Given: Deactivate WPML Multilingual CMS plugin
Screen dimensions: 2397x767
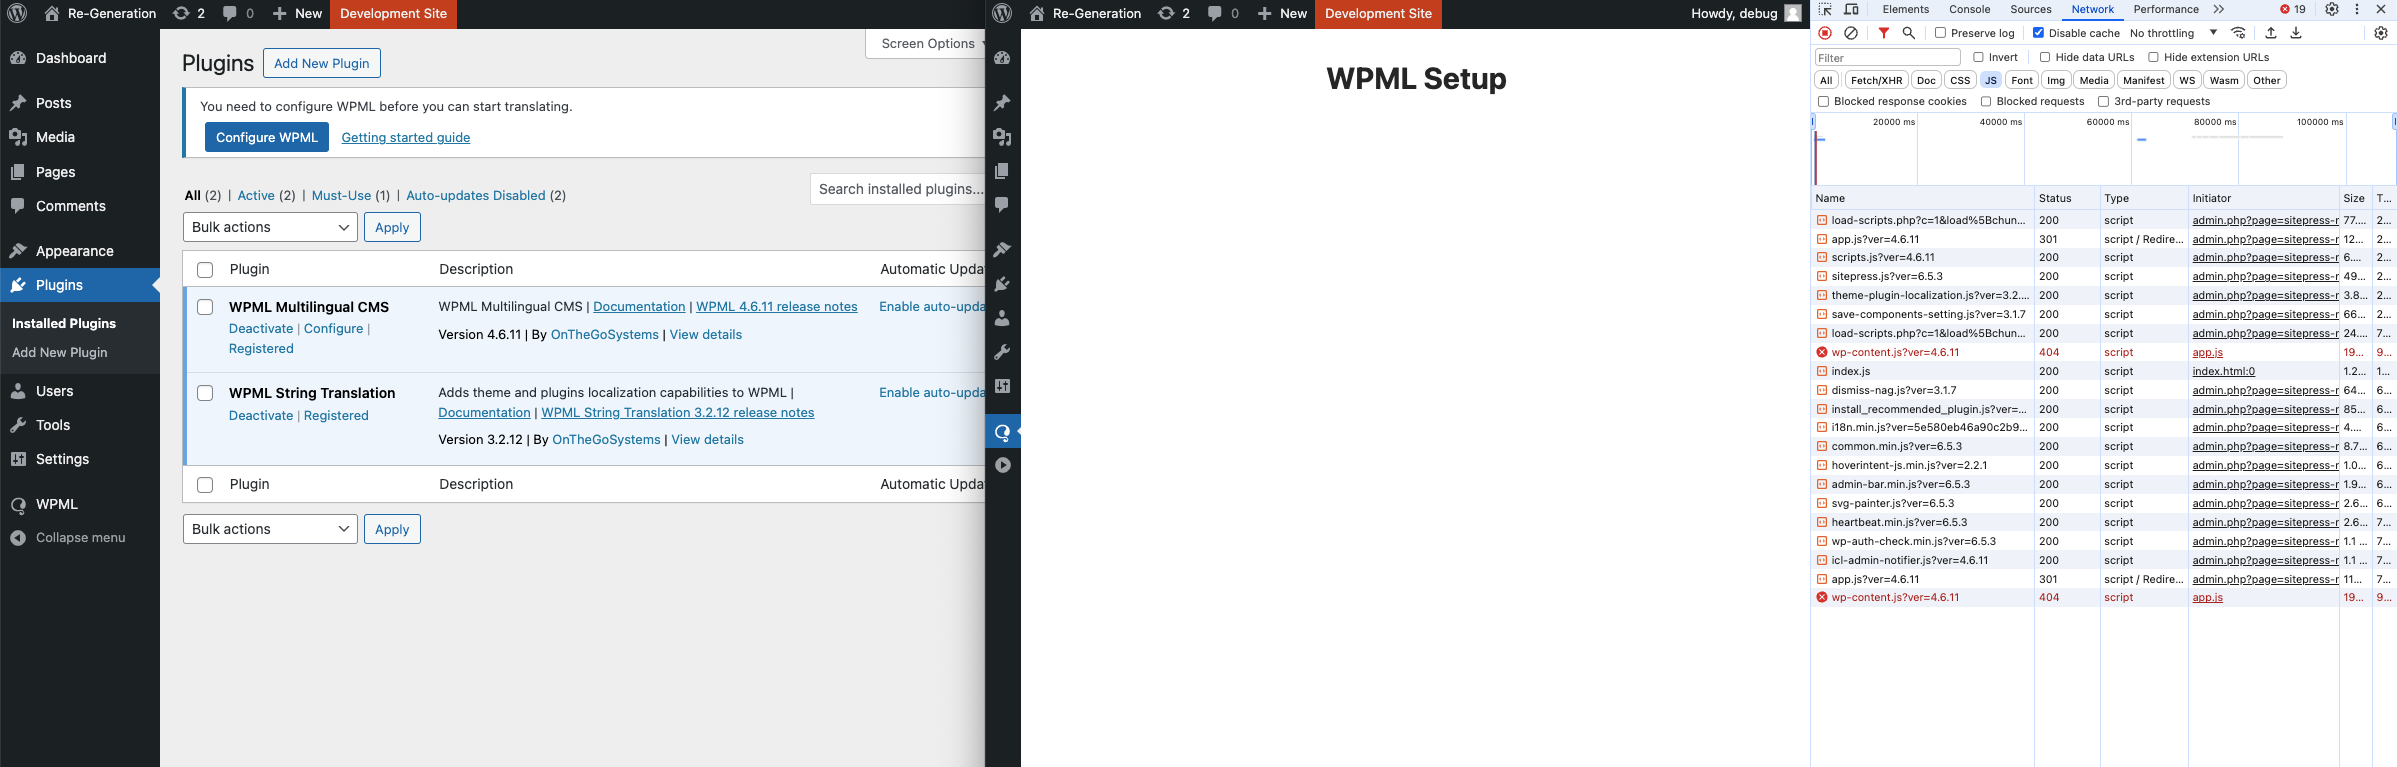Looking at the screenshot, I should coord(261,328).
